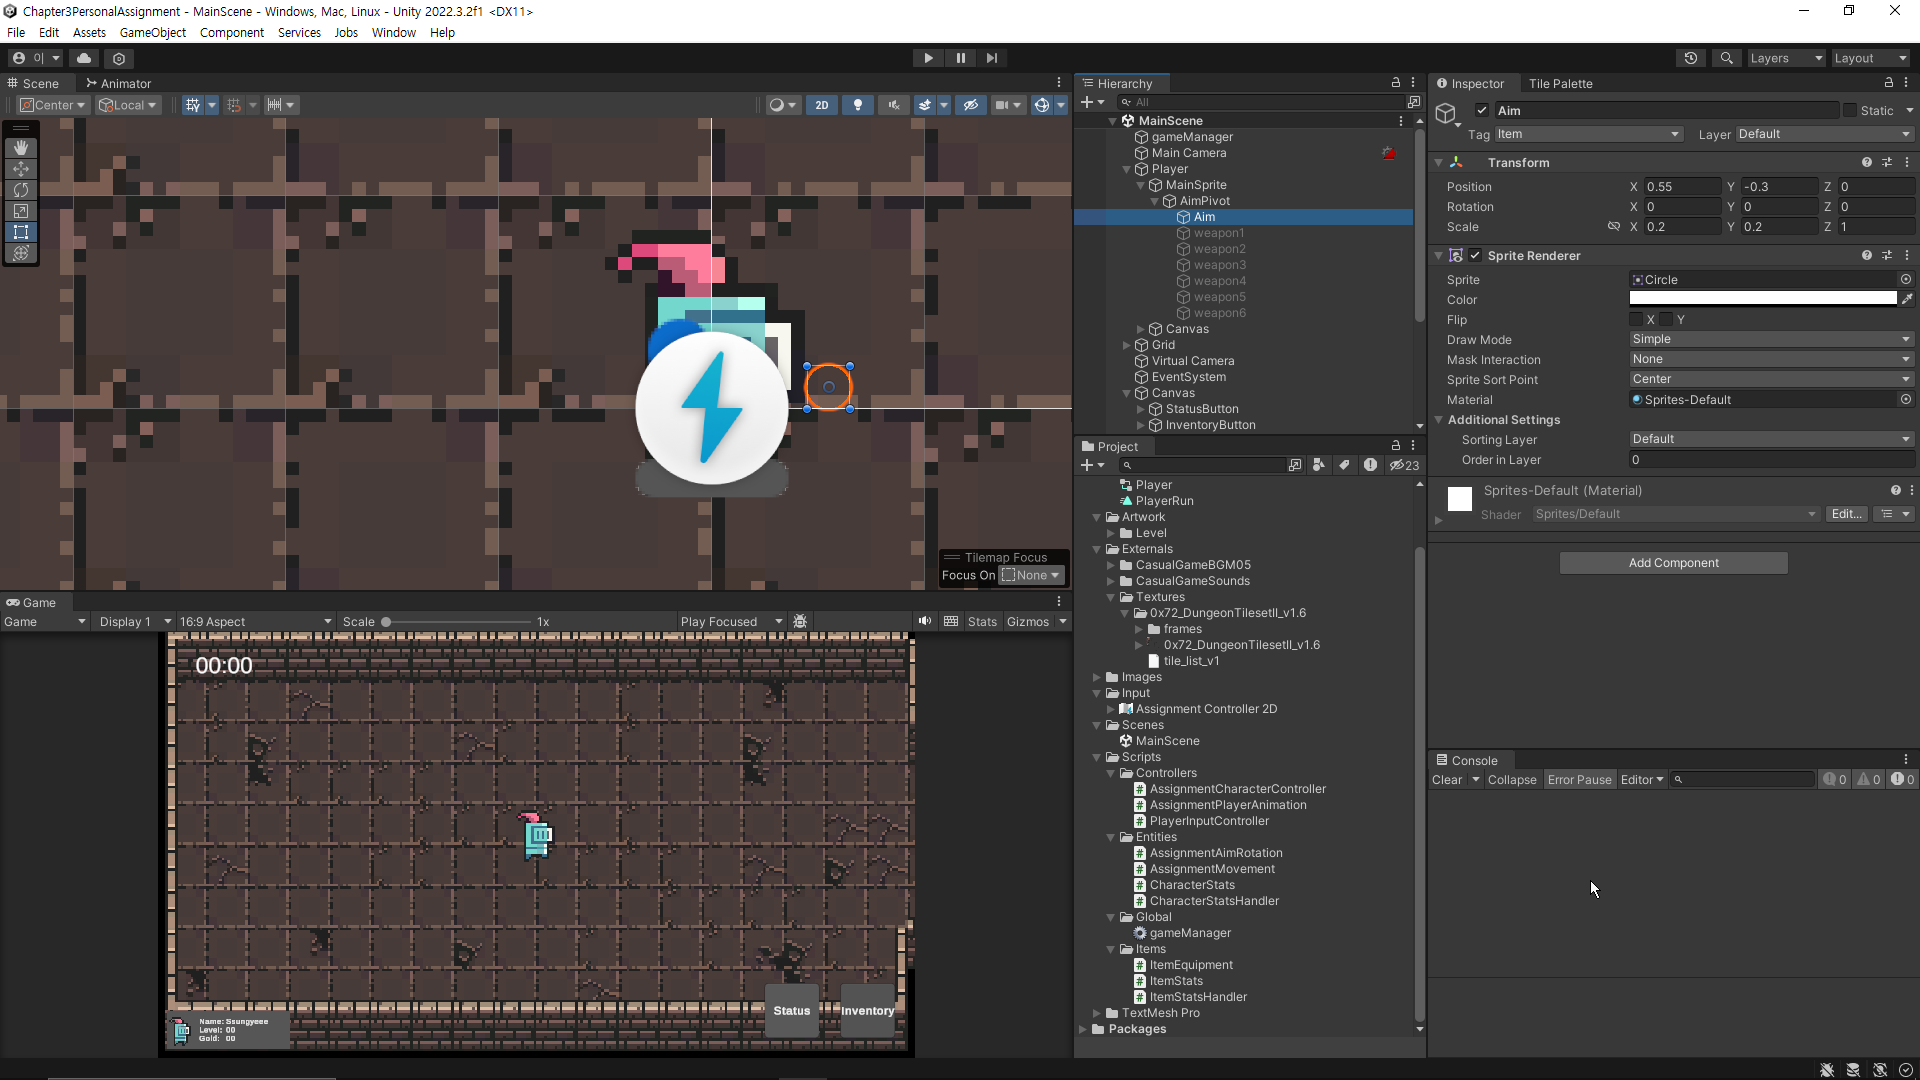The image size is (1920, 1080).
Task: Click the Position X input field
Action: (1682, 187)
